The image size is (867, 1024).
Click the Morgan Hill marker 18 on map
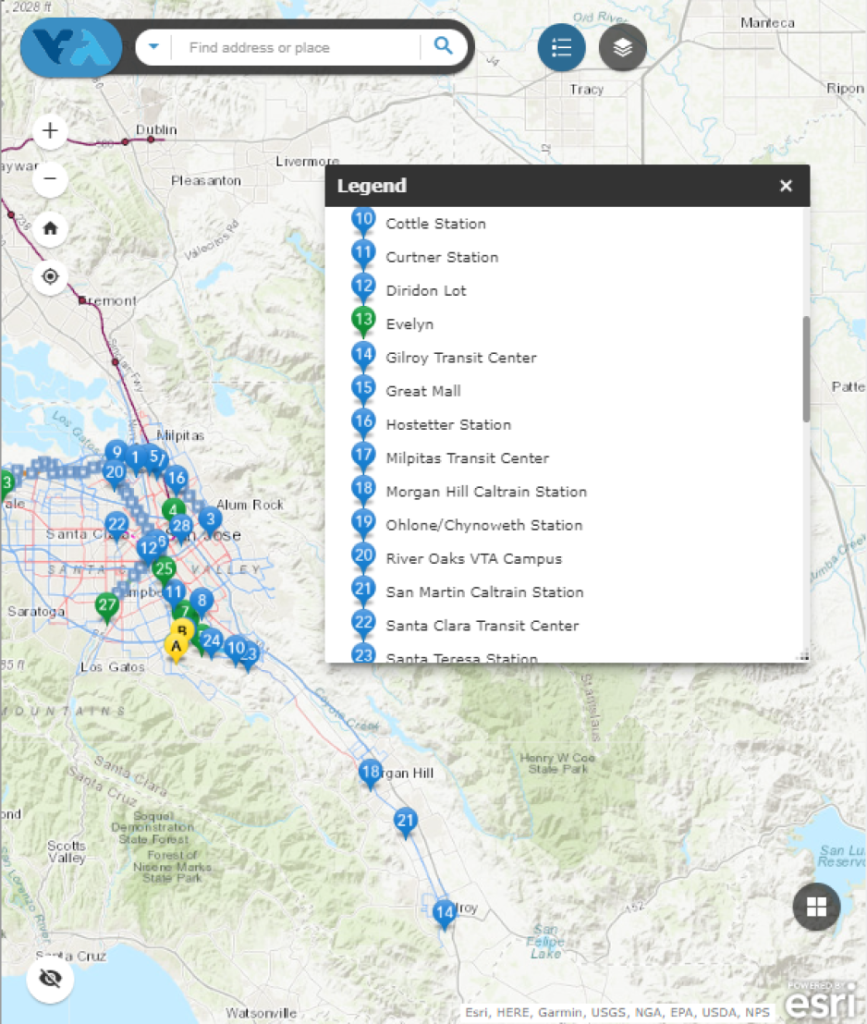click(370, 772)
